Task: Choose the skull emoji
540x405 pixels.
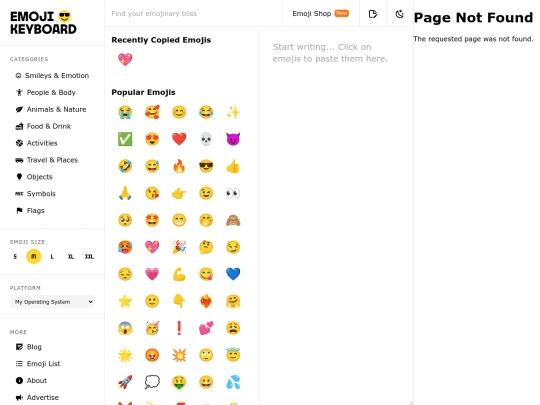Action: [206, 139]
